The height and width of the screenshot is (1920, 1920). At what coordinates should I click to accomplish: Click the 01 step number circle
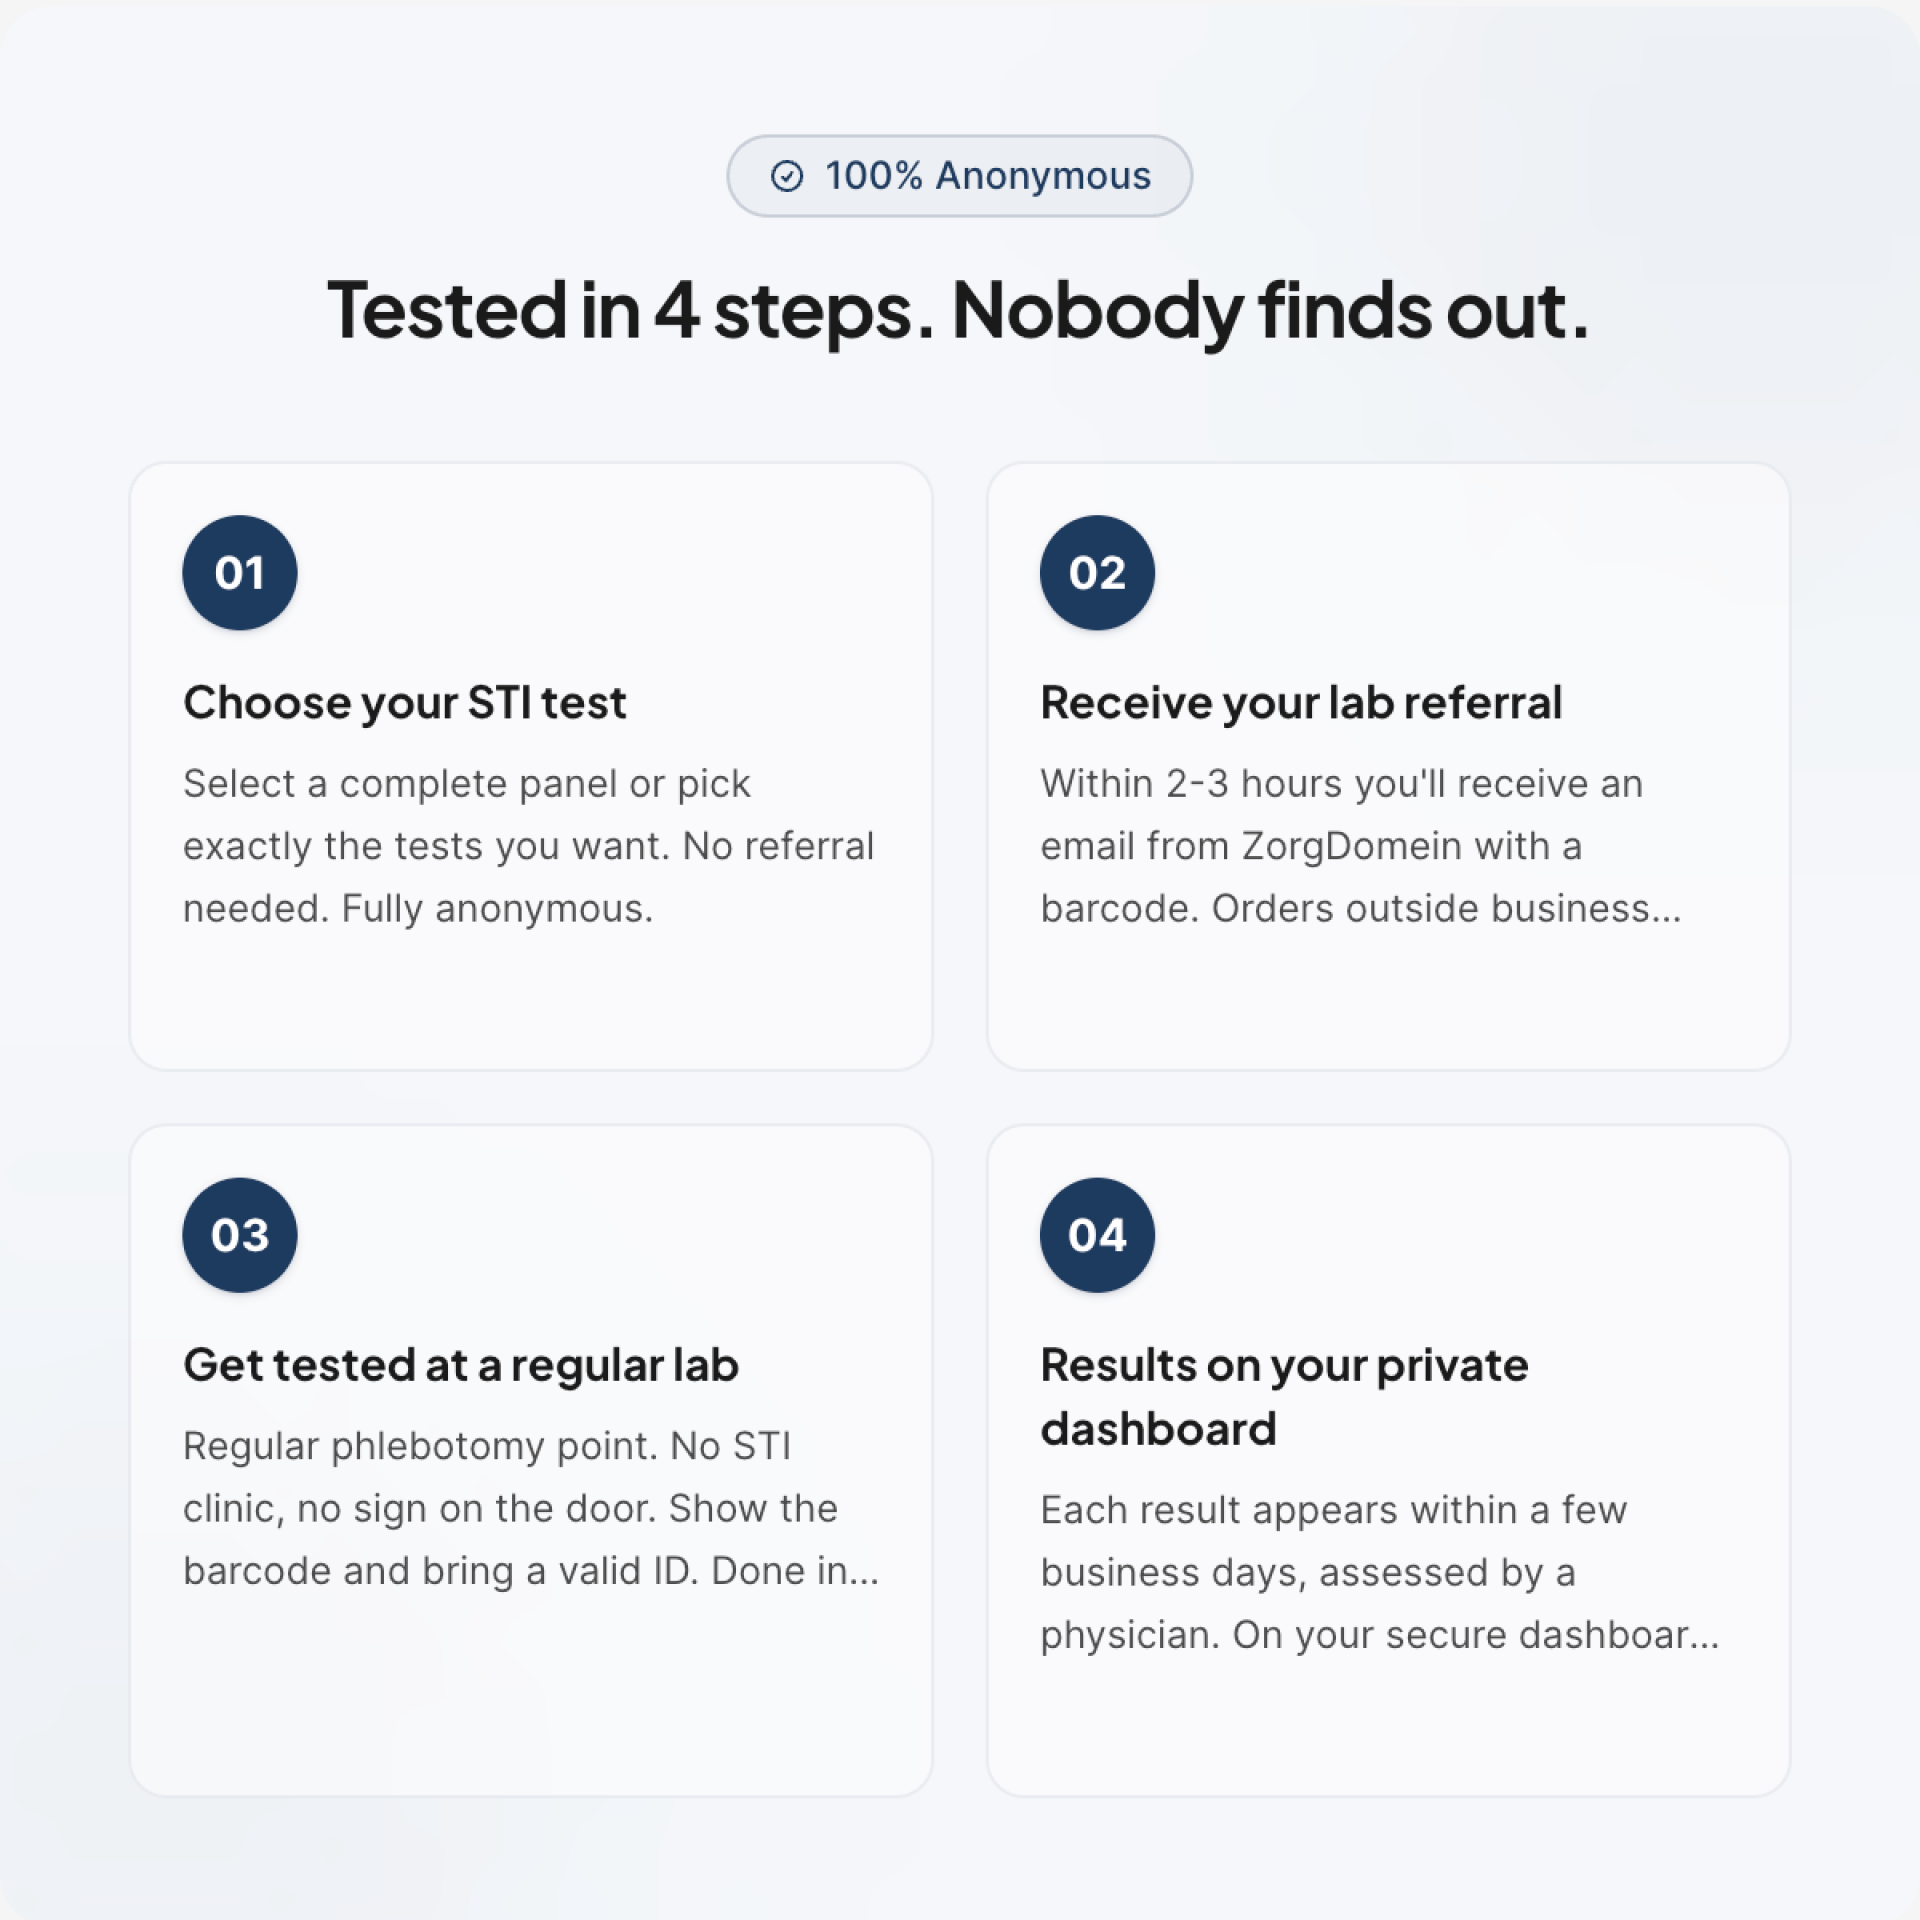click(x=240, y=573)
